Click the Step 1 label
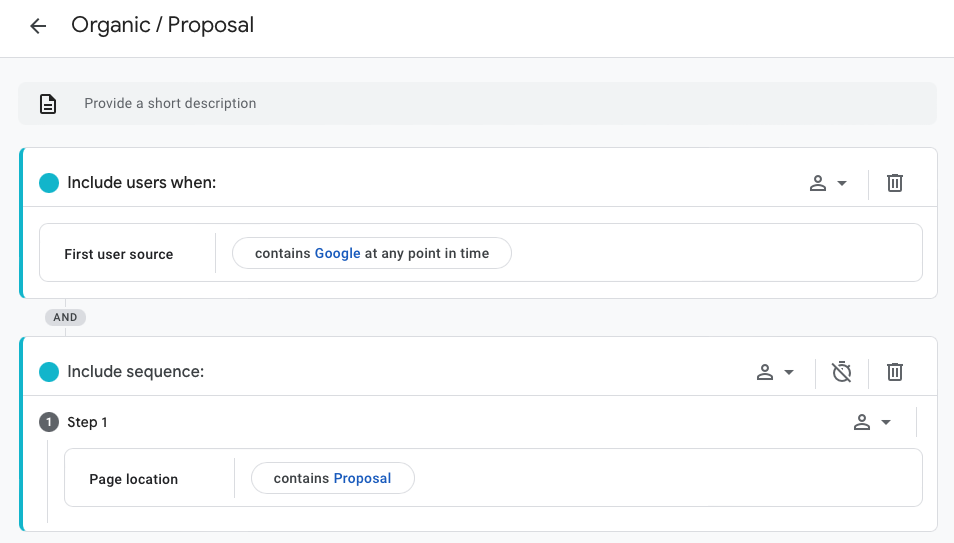The width and height of the screenshot is (954, 543). [x=87, y=422]
